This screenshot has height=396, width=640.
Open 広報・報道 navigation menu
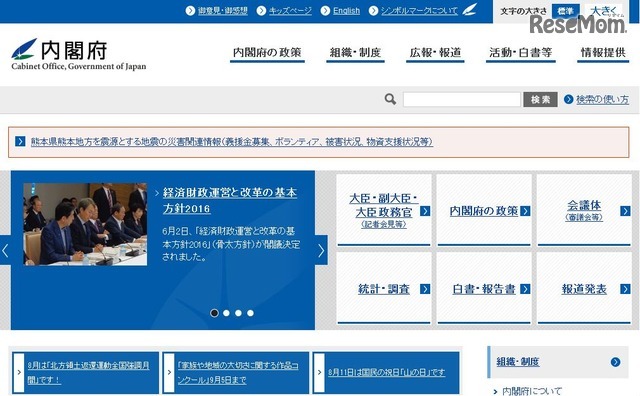(435, 53)
